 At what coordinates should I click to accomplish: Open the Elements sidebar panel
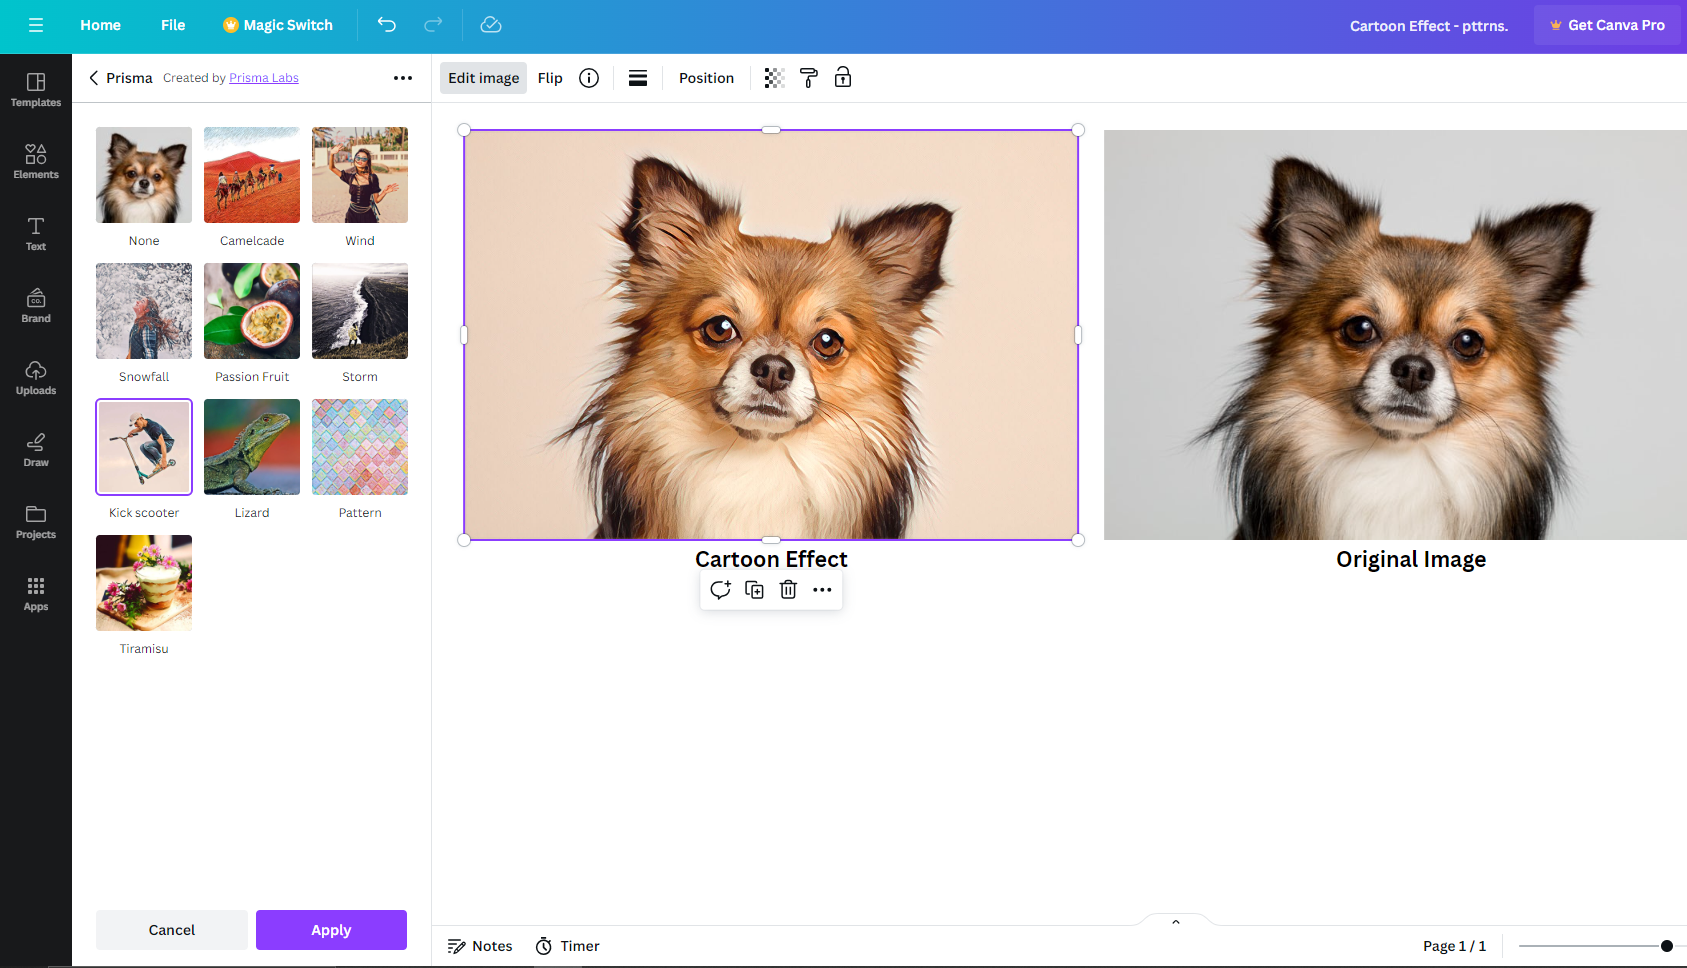36,162
